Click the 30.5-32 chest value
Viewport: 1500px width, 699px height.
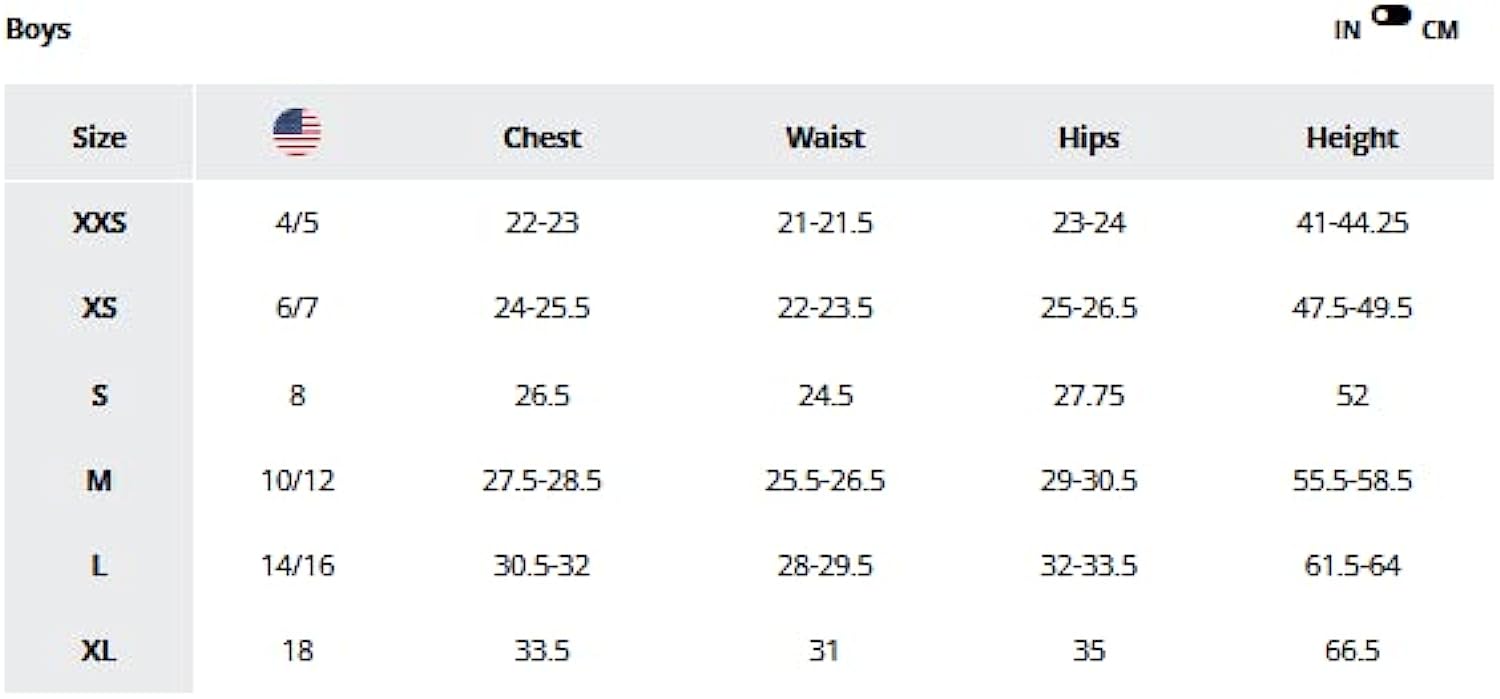[x=542, y=566]
